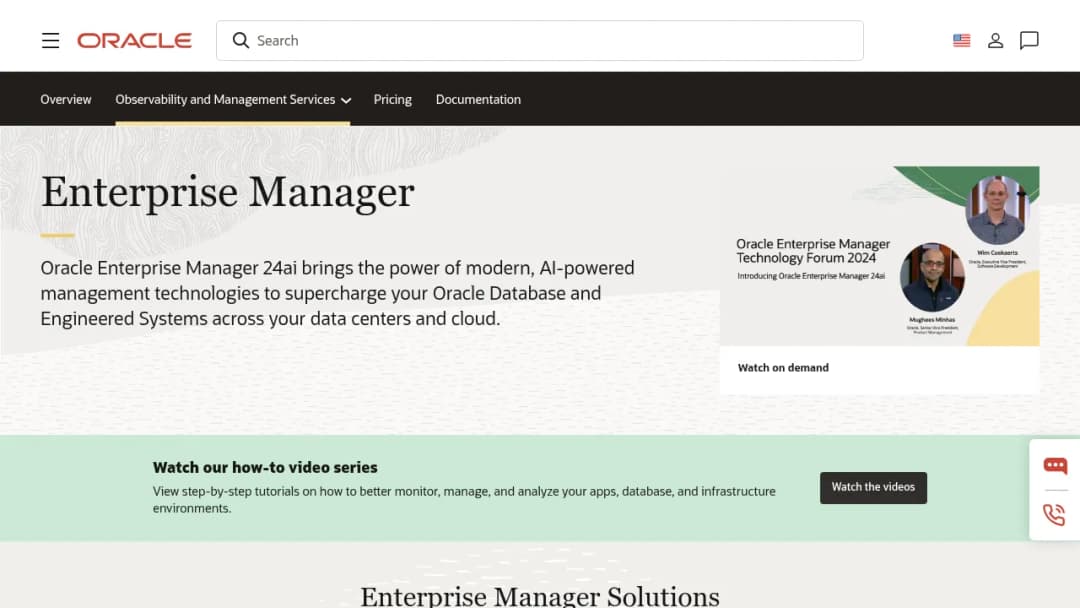Click the Enterprise Manager heading text

[227, 193]
